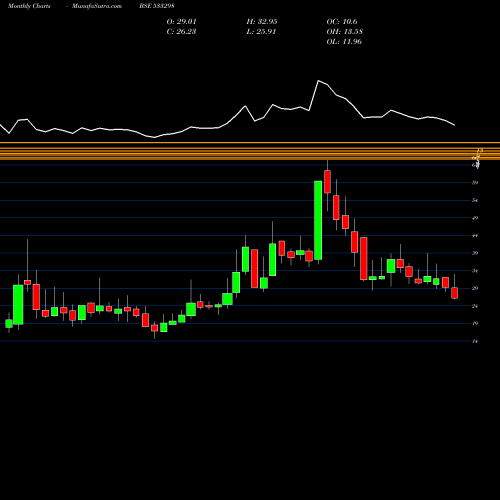
Task: Click the red candle at the chart's highest price
Action: (327, 182)
